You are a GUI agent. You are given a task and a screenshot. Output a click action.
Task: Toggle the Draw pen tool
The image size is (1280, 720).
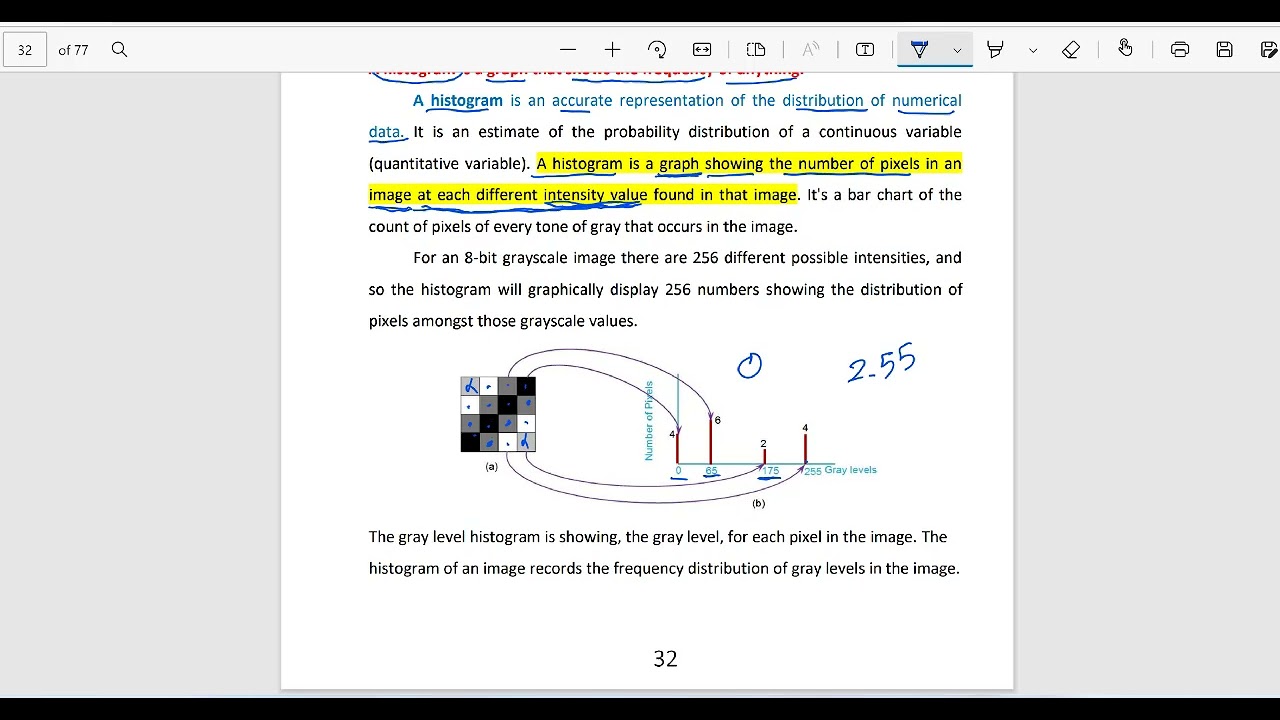[x=920, y=50]
